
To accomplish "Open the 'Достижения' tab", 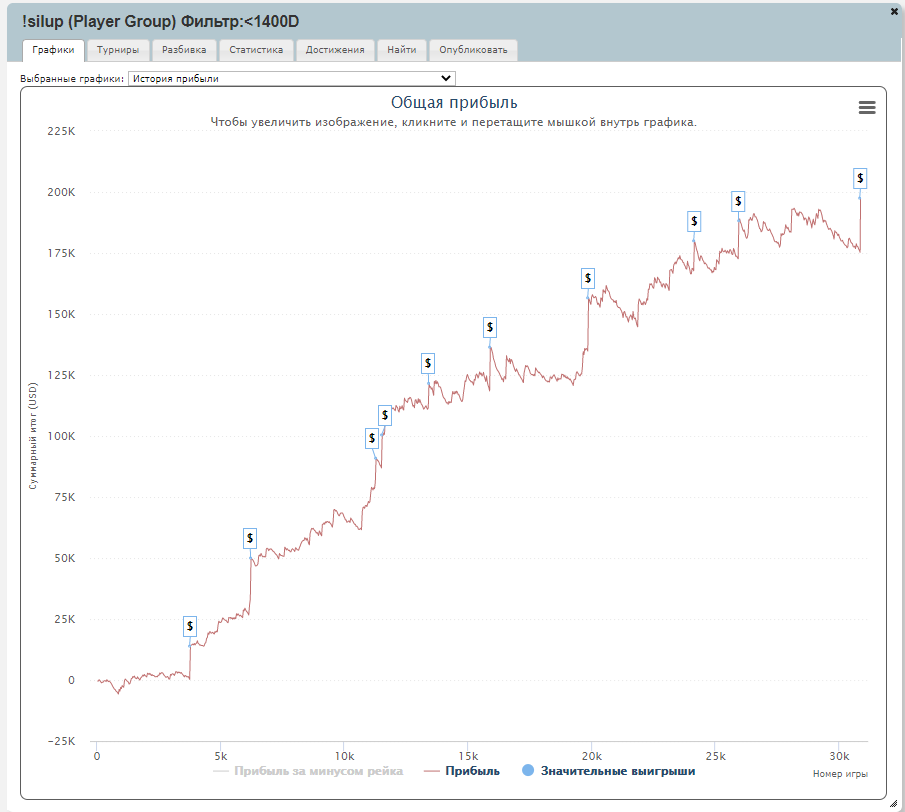I will (x=335, y=50).
